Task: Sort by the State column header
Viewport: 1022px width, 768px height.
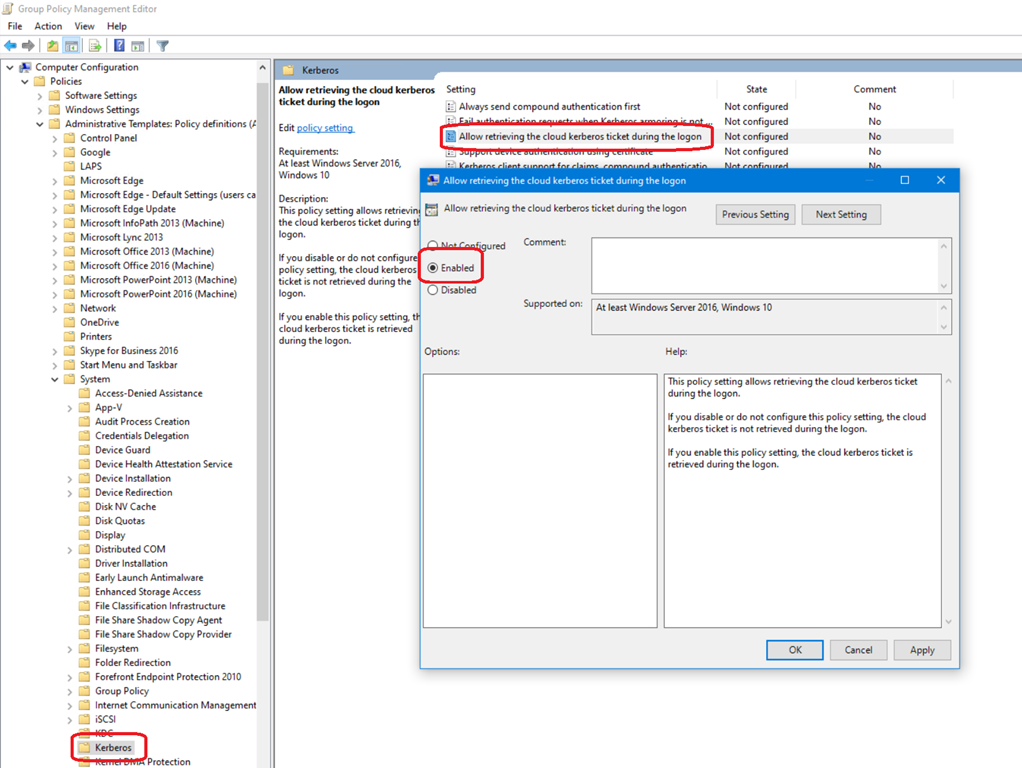Action: (756, 89)
